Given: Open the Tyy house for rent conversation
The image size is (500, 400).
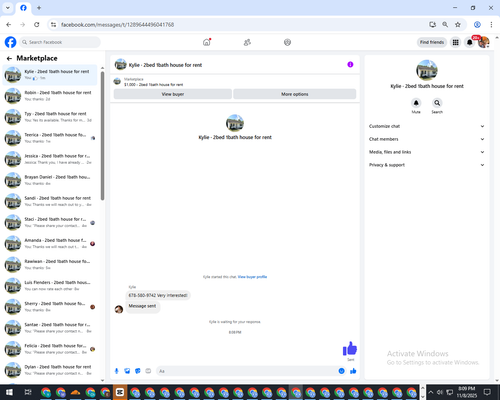Looking at the screenshot, I should click(x=50, y=117).
